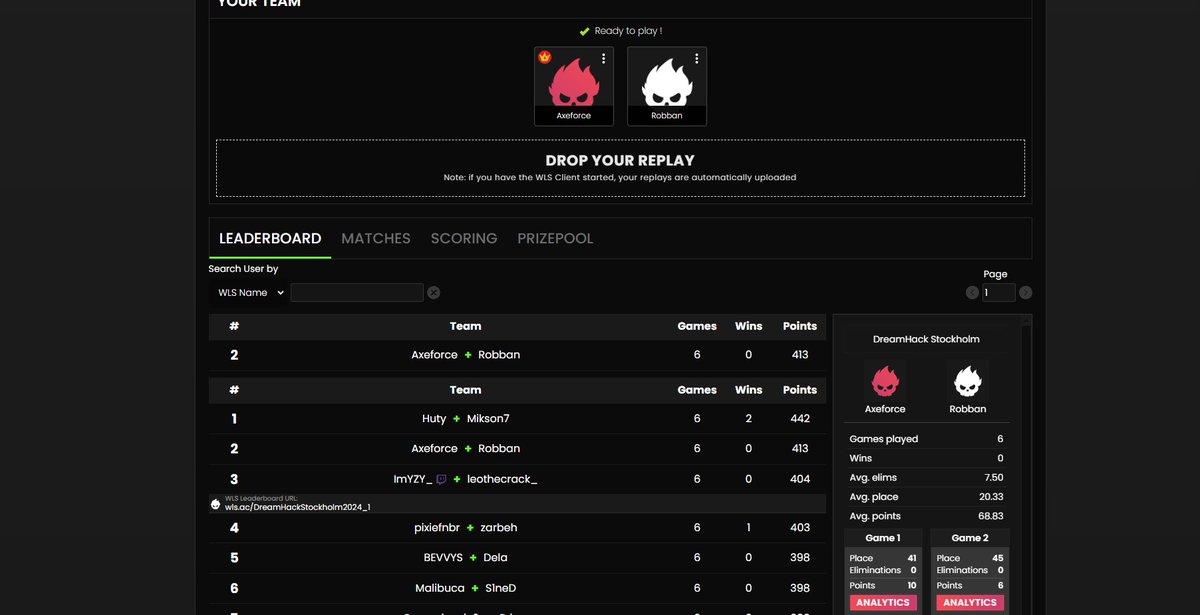Click the page number input box
1200x615 pixels.
pyautogui.click(x=998, y=293)
